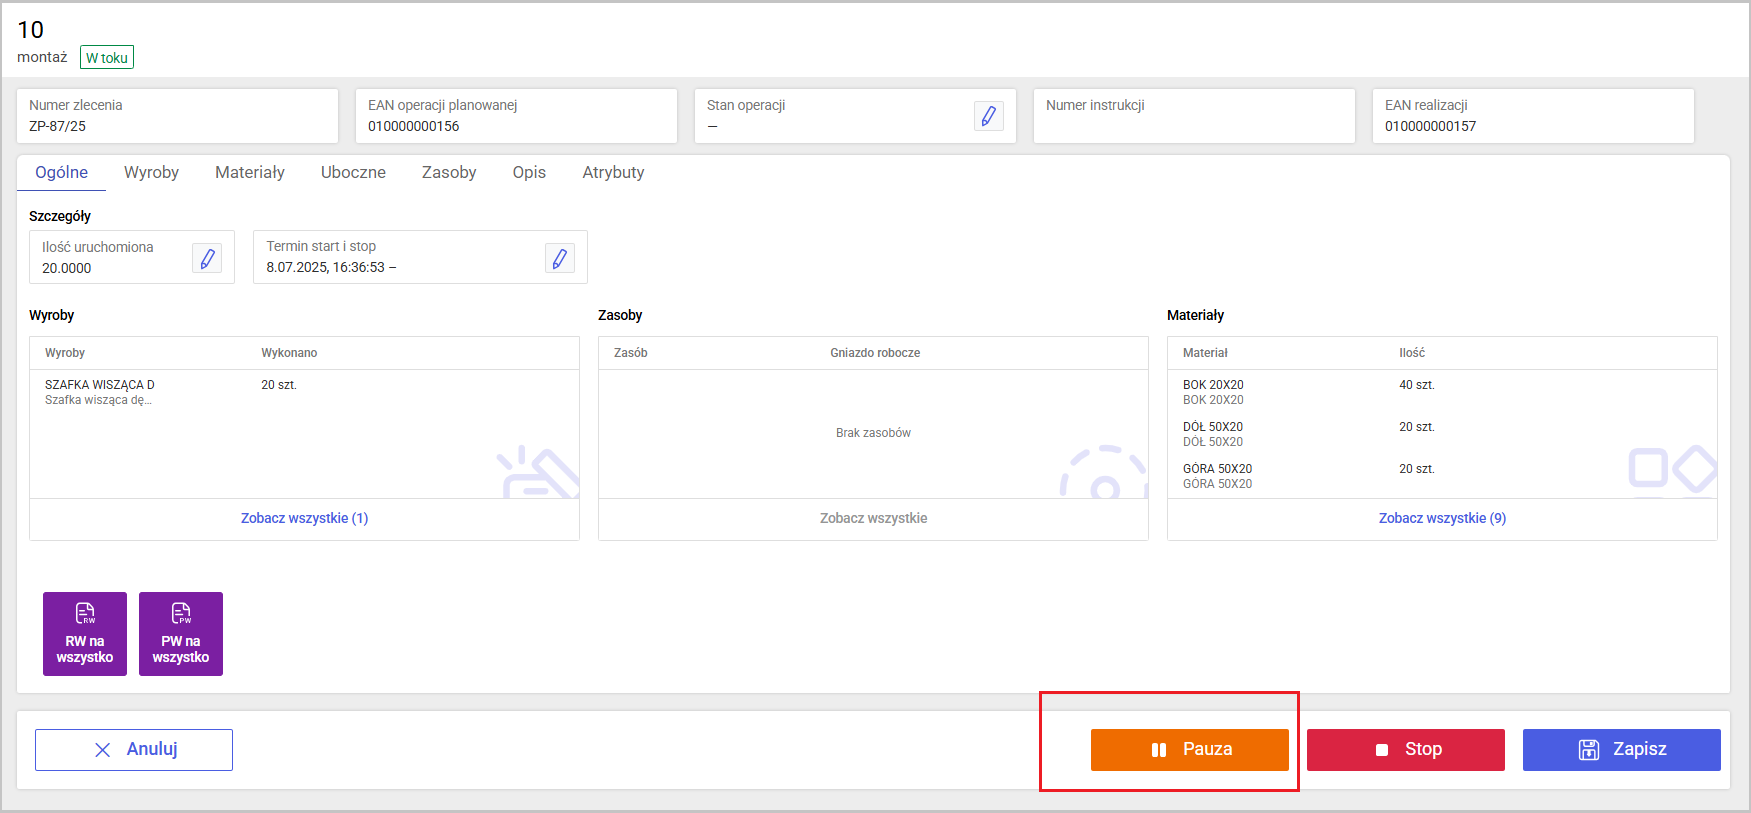Select the Ogólne tab
Image resolution: width=1751 pixels, height=813 pixels.
pyautogui.click(x=61, y=172)
